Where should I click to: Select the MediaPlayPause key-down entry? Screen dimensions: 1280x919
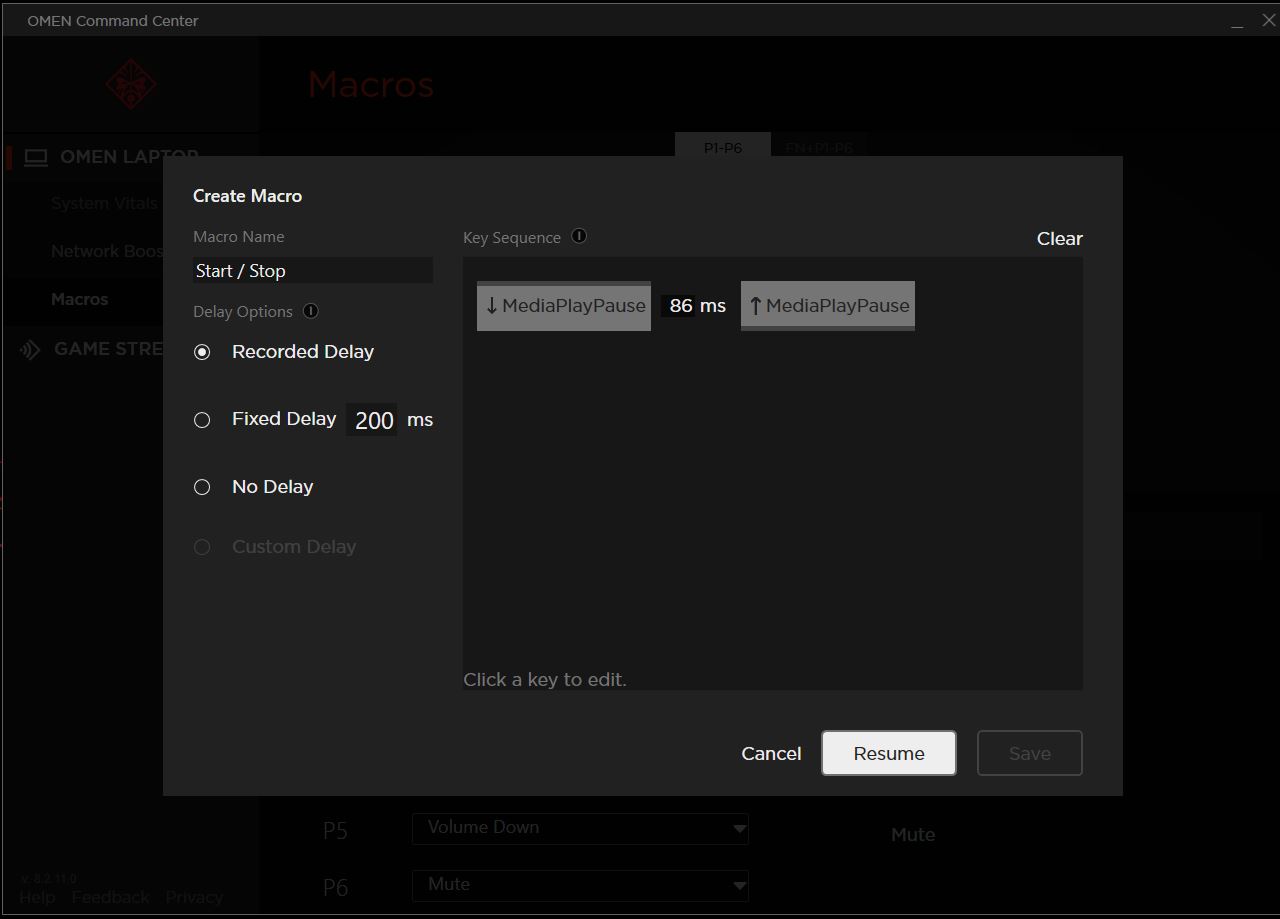(x=564, y=306)
